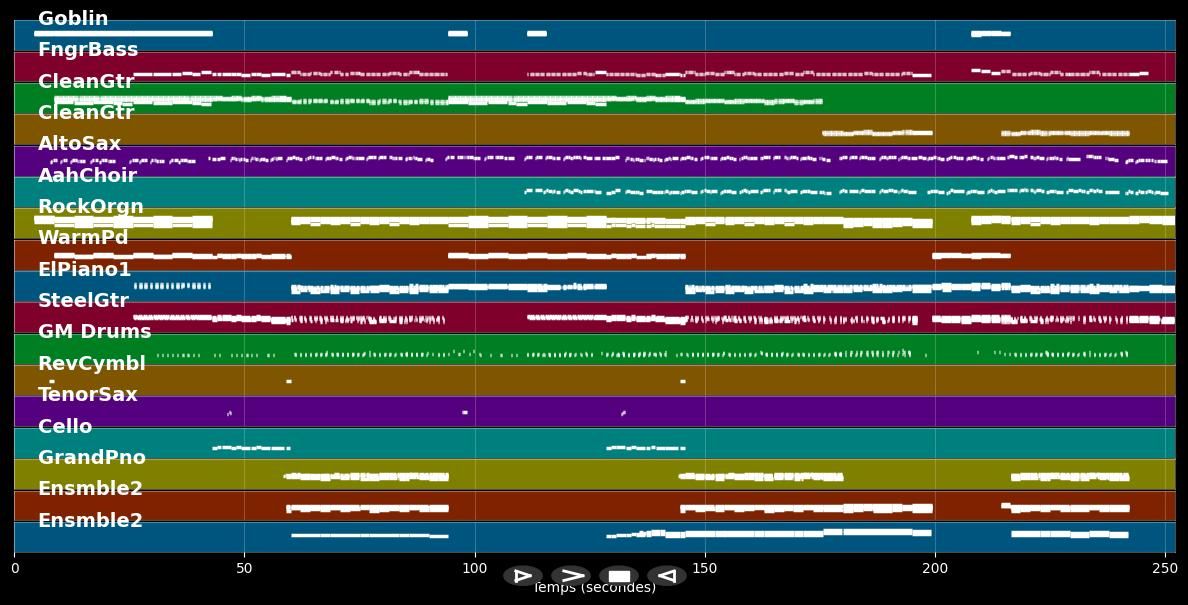Select the FngrBass track name
Image resolution: width=1188 pixels, height=605 pixels.
point(87,48)
